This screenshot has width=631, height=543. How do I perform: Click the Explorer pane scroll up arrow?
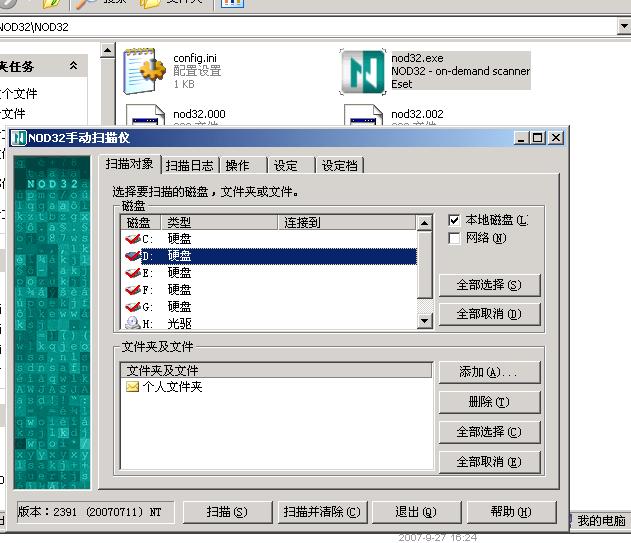tap(107, 51)
